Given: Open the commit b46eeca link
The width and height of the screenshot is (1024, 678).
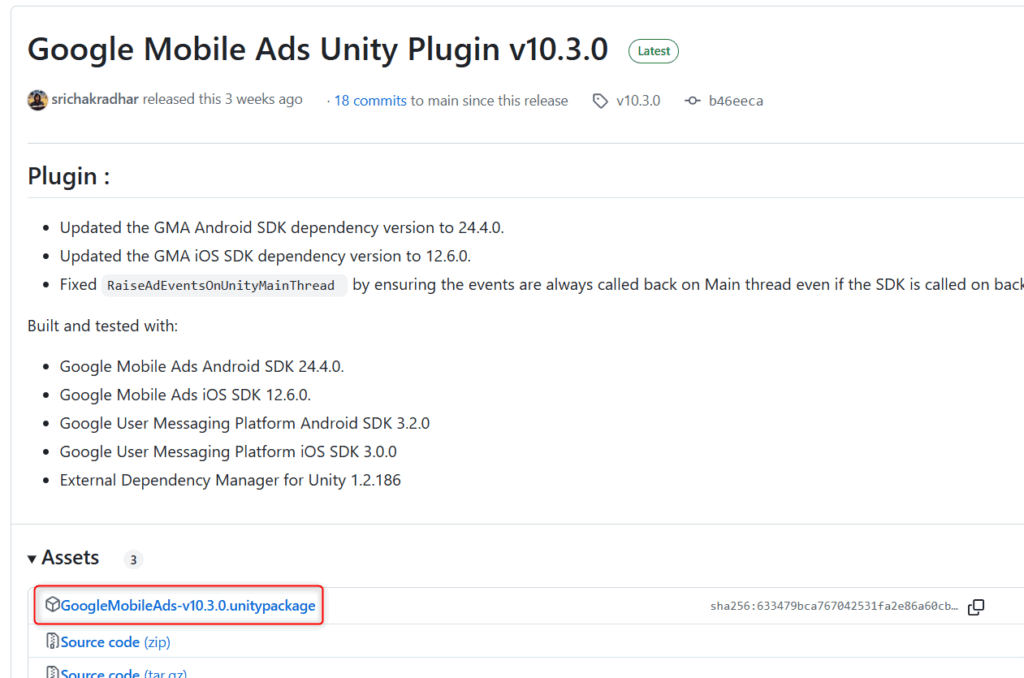Looking at the screenshot, I should [735, 101].
